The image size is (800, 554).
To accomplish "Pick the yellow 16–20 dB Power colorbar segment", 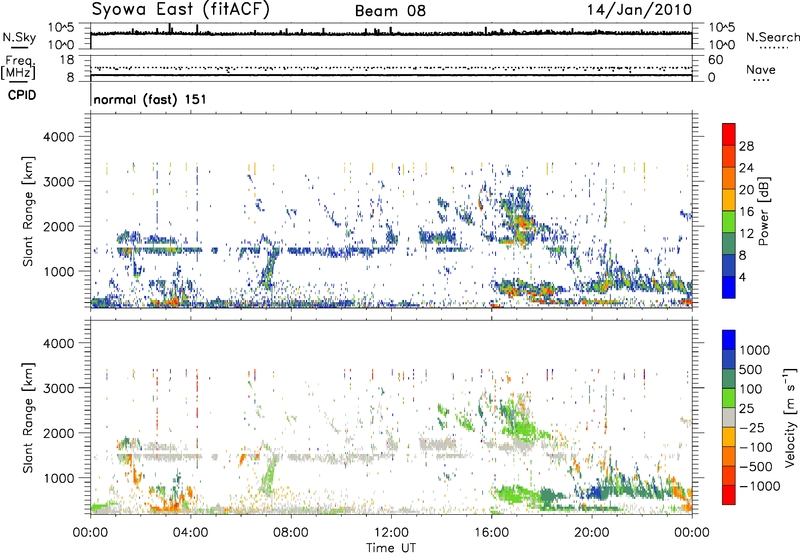I will click(x=729, y=200).
